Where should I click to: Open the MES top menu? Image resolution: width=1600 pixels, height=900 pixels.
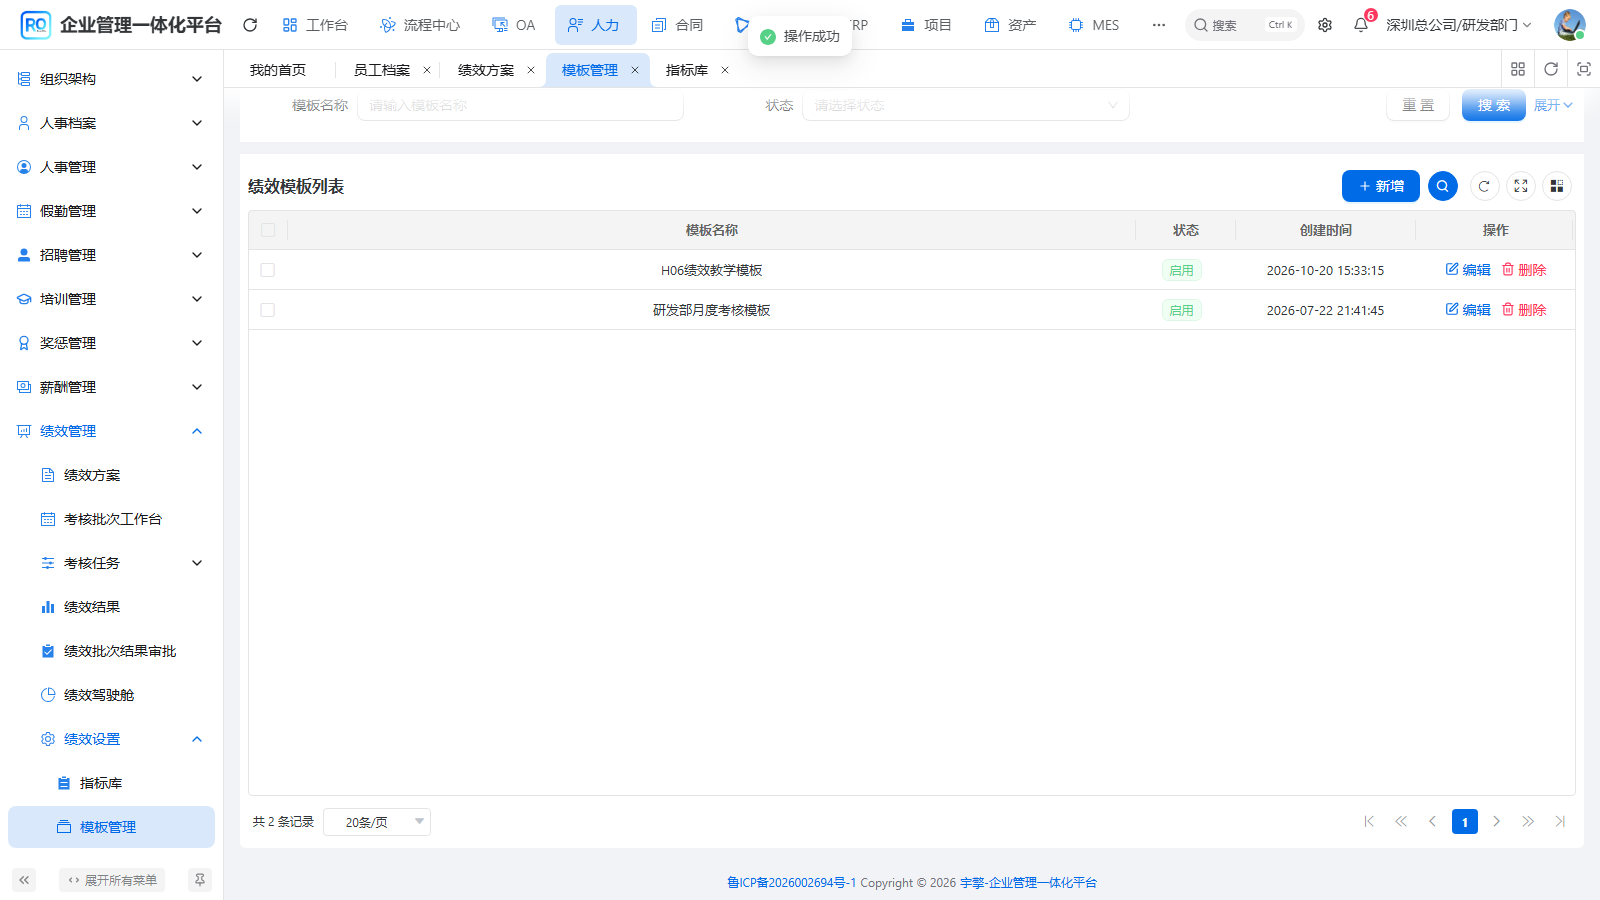[1094, 25]
